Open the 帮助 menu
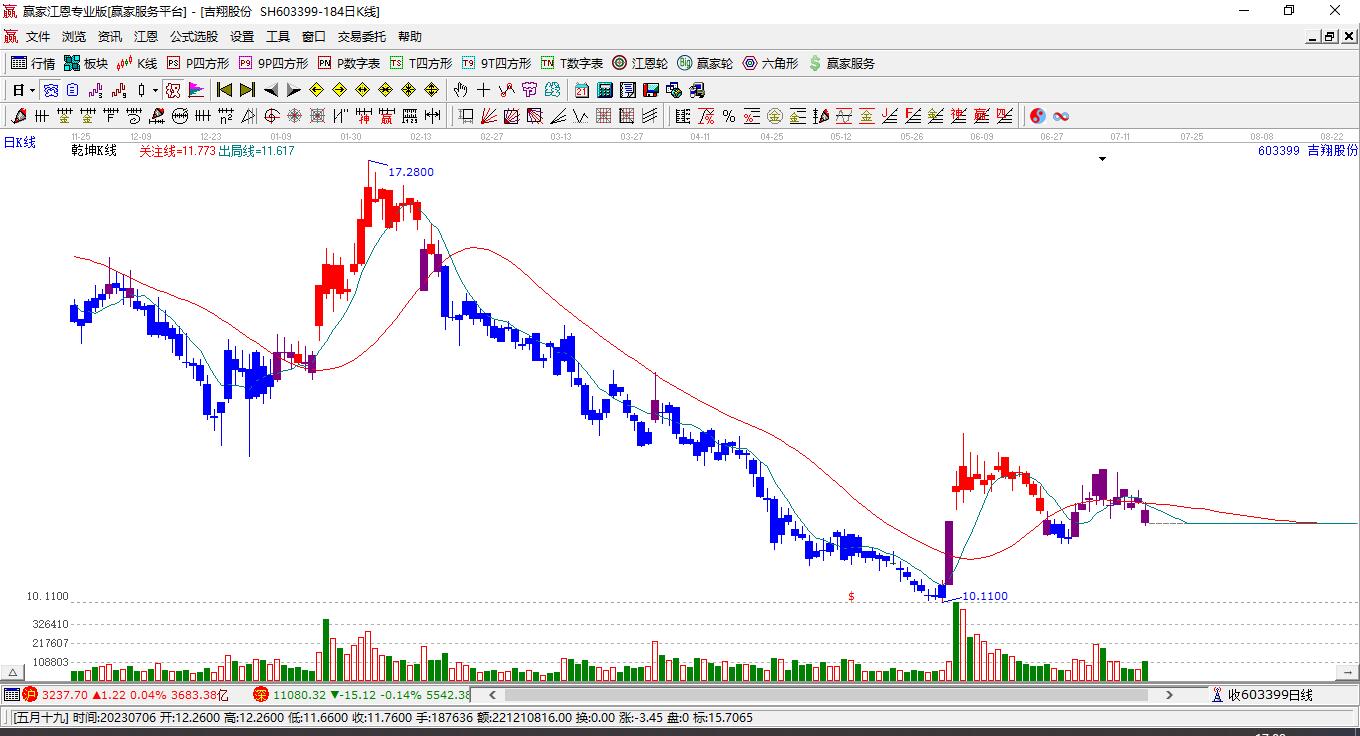The height and width of the screenshot is (736, 1360). 410,37
